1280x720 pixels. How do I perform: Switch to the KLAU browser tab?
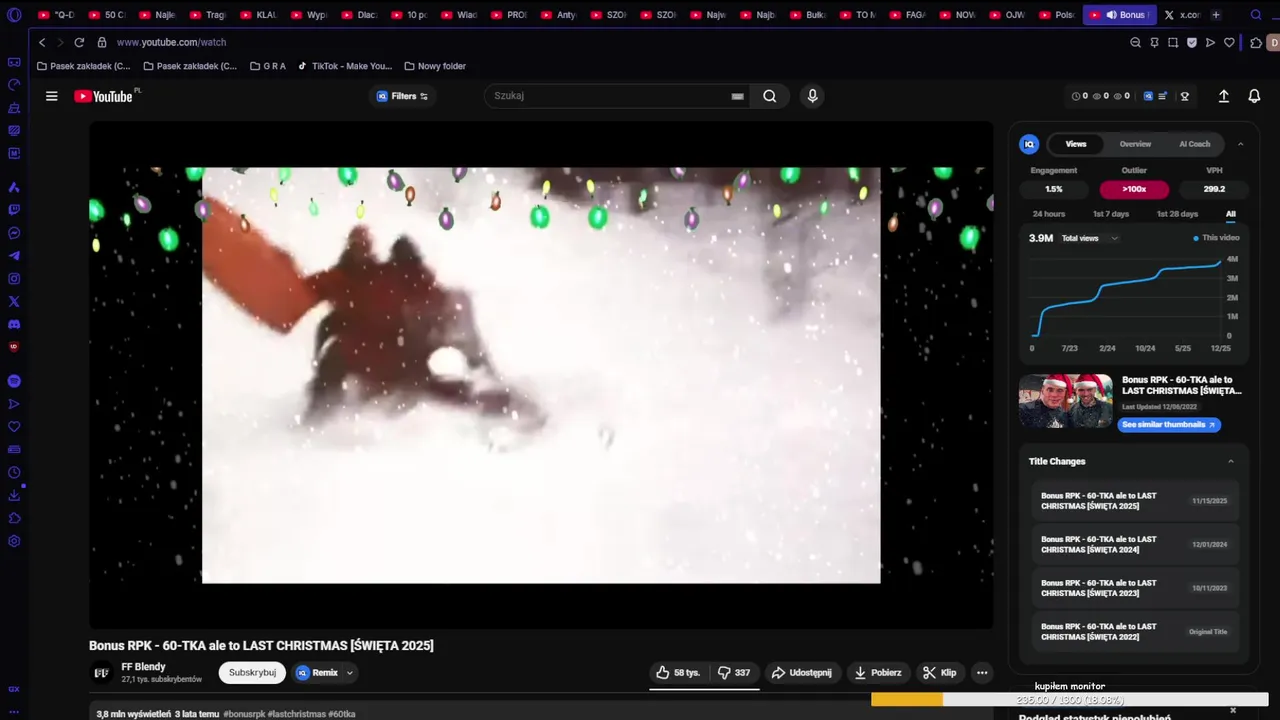pos(258,15)
